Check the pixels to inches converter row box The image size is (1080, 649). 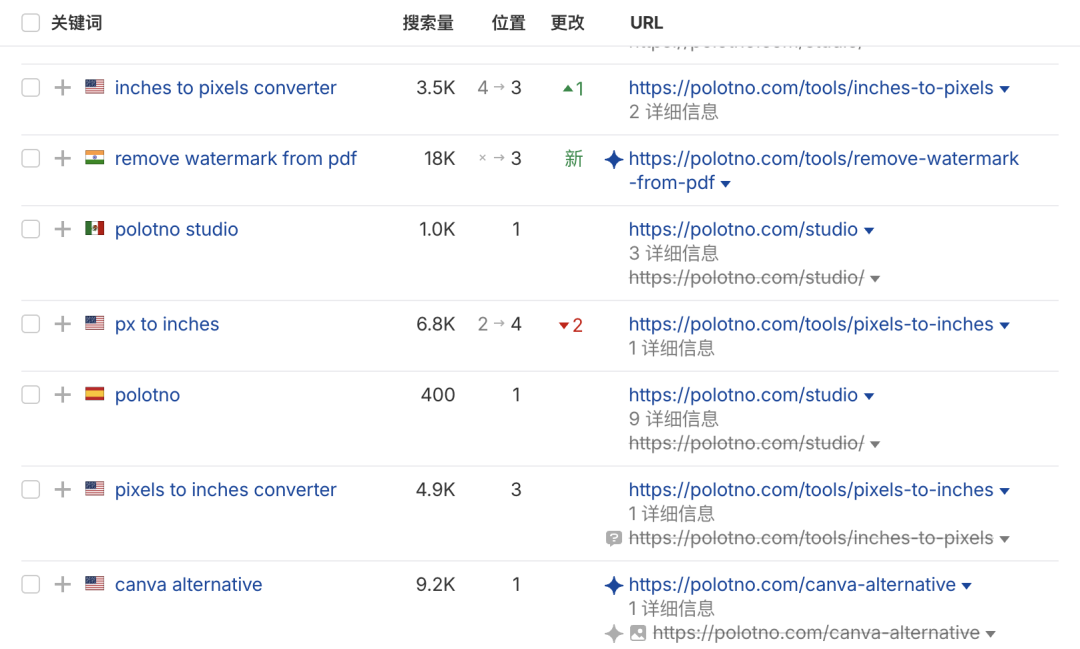30,489
